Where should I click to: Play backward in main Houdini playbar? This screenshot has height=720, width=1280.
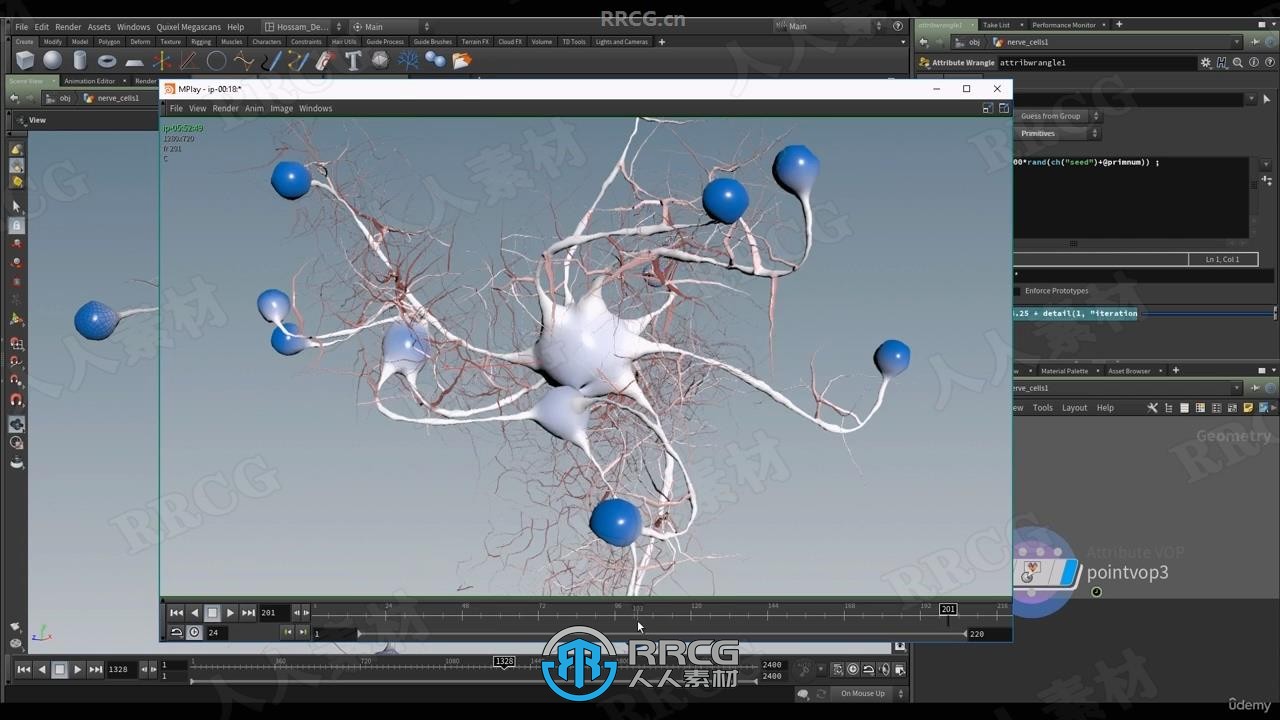coord(41,669)
